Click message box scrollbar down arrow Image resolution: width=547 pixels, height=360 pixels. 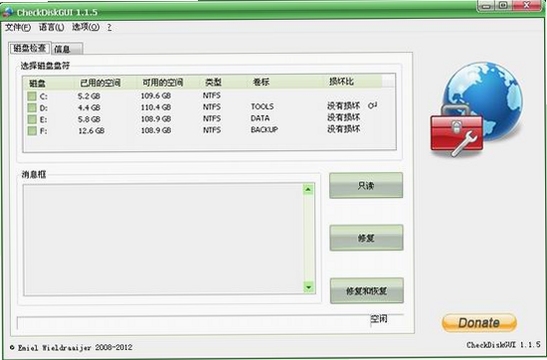pyautogui.click(x=308, y=287)
